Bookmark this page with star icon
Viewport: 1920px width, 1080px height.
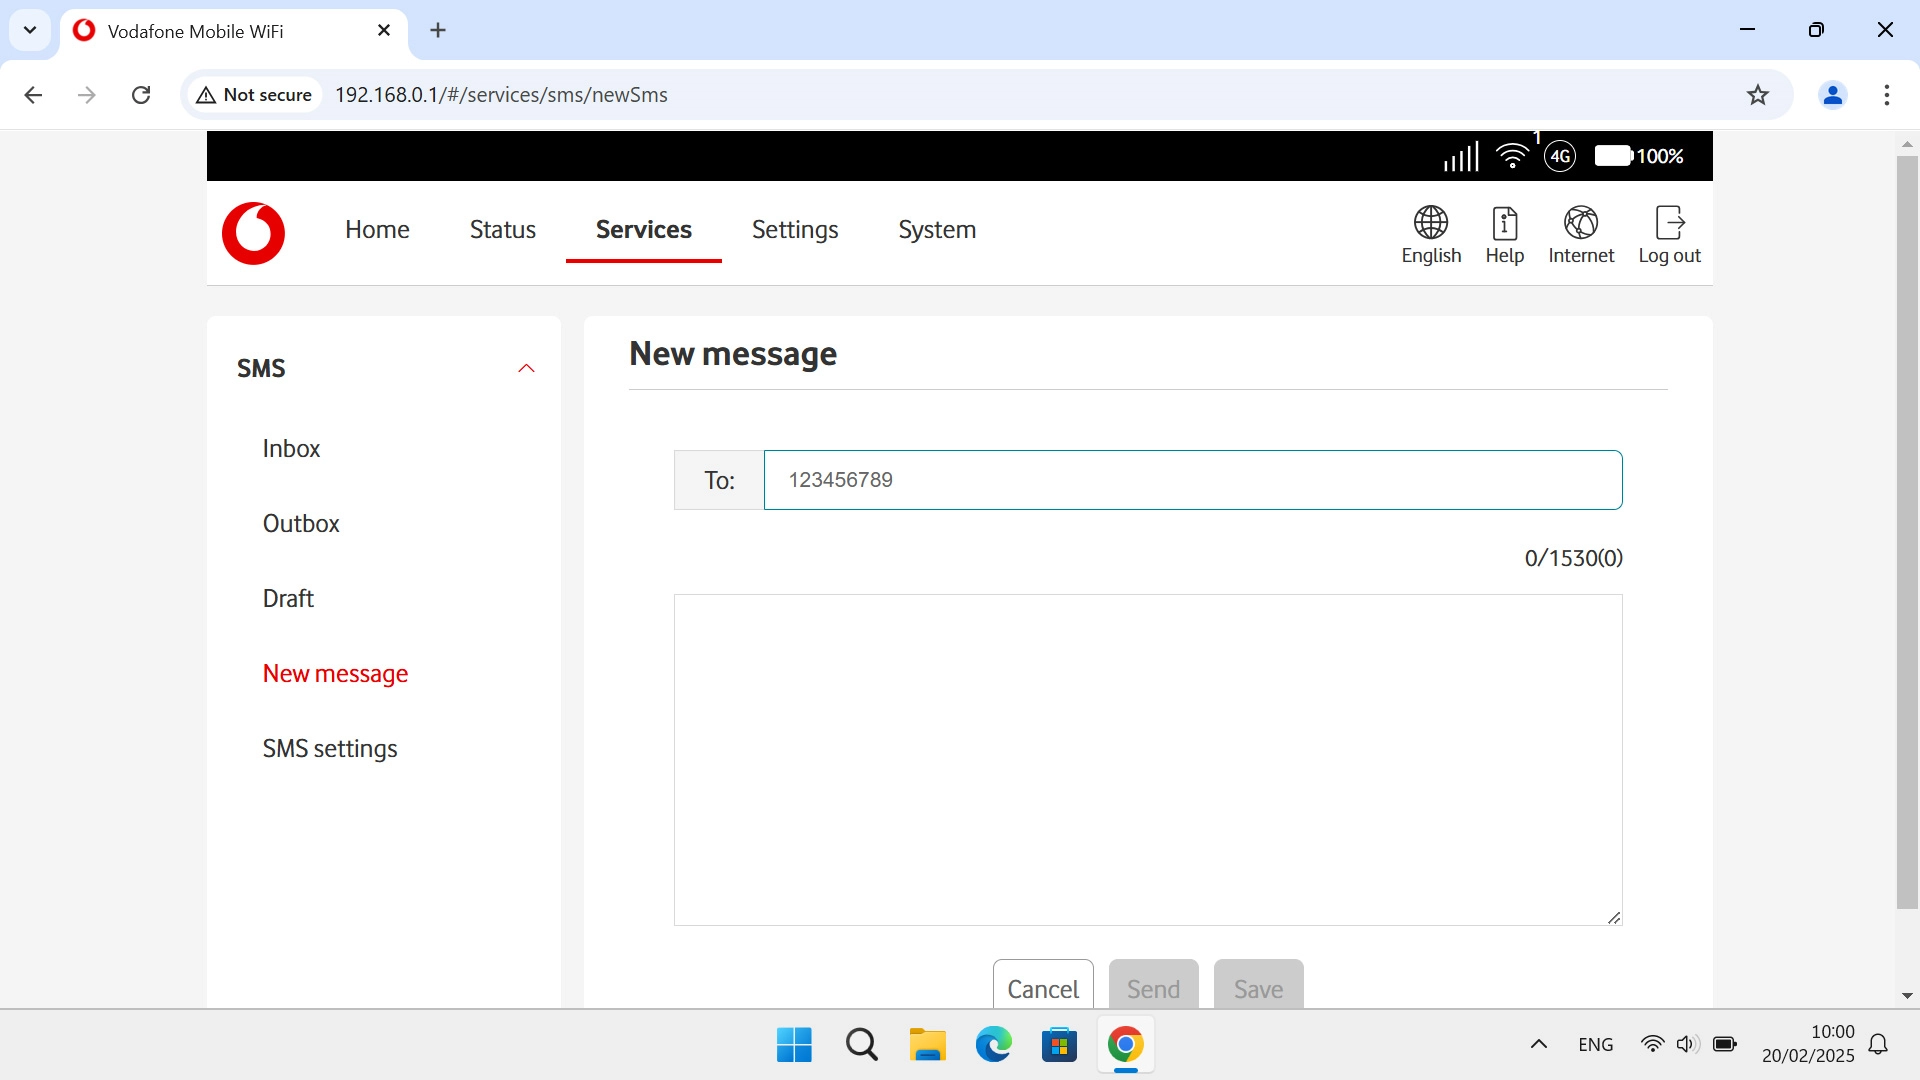[1757, 95]
